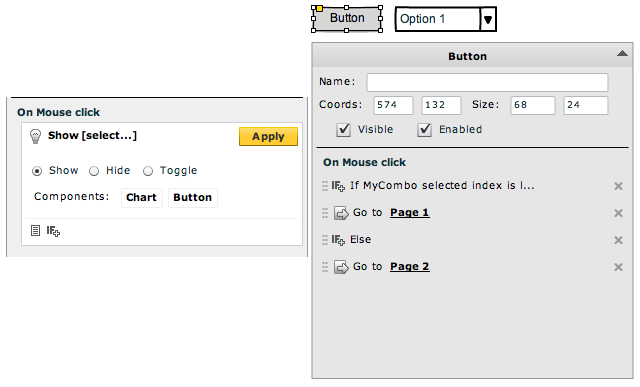
Task: Delete the Else action row
Action: coord(618,240)
